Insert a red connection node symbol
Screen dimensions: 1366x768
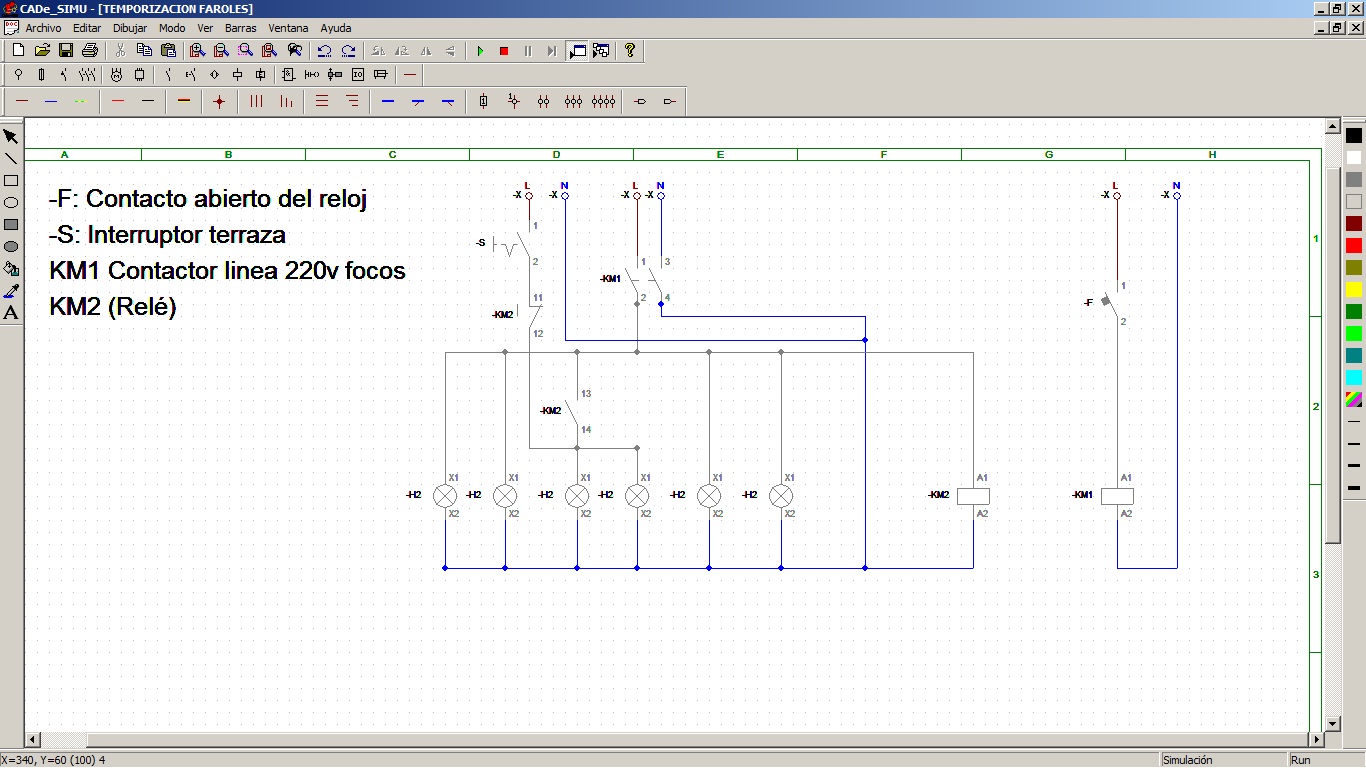point(219,101)
